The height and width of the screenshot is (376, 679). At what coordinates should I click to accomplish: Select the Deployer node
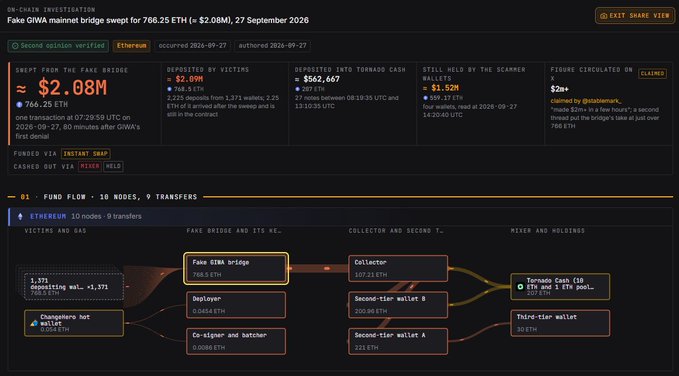coord(236,305)
